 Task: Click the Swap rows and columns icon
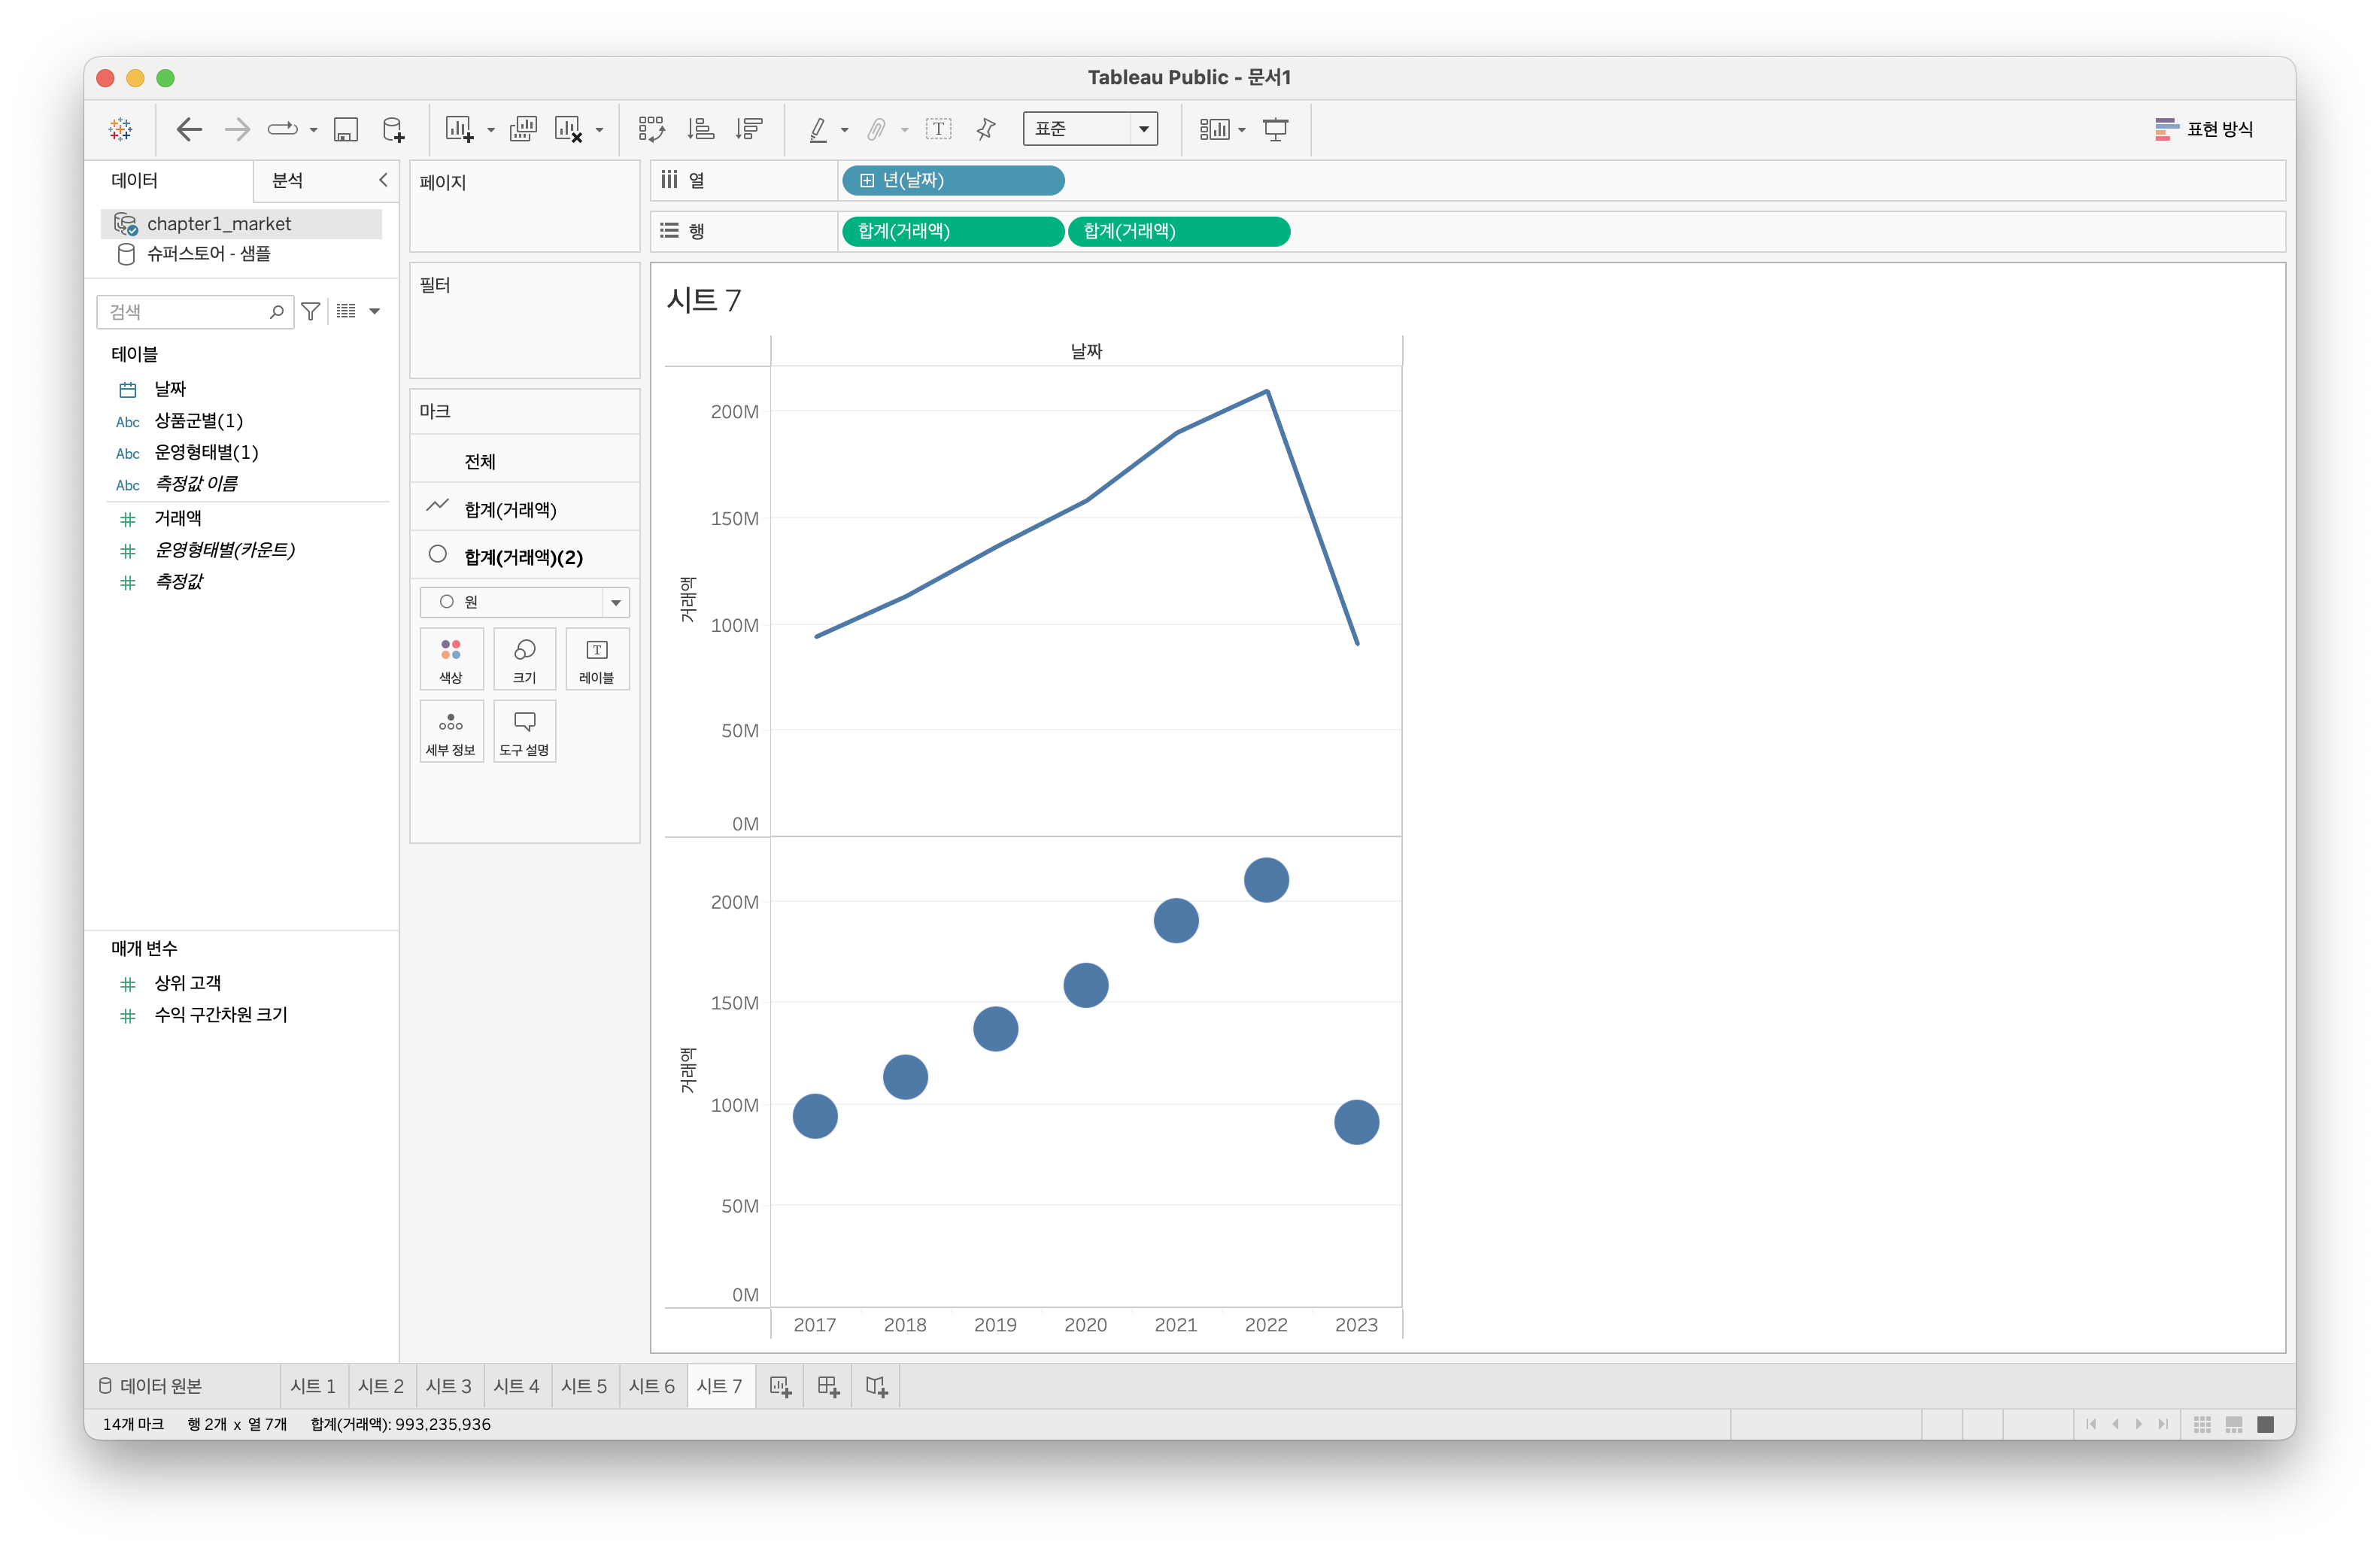pyautogui.click(x=651, y=129)
